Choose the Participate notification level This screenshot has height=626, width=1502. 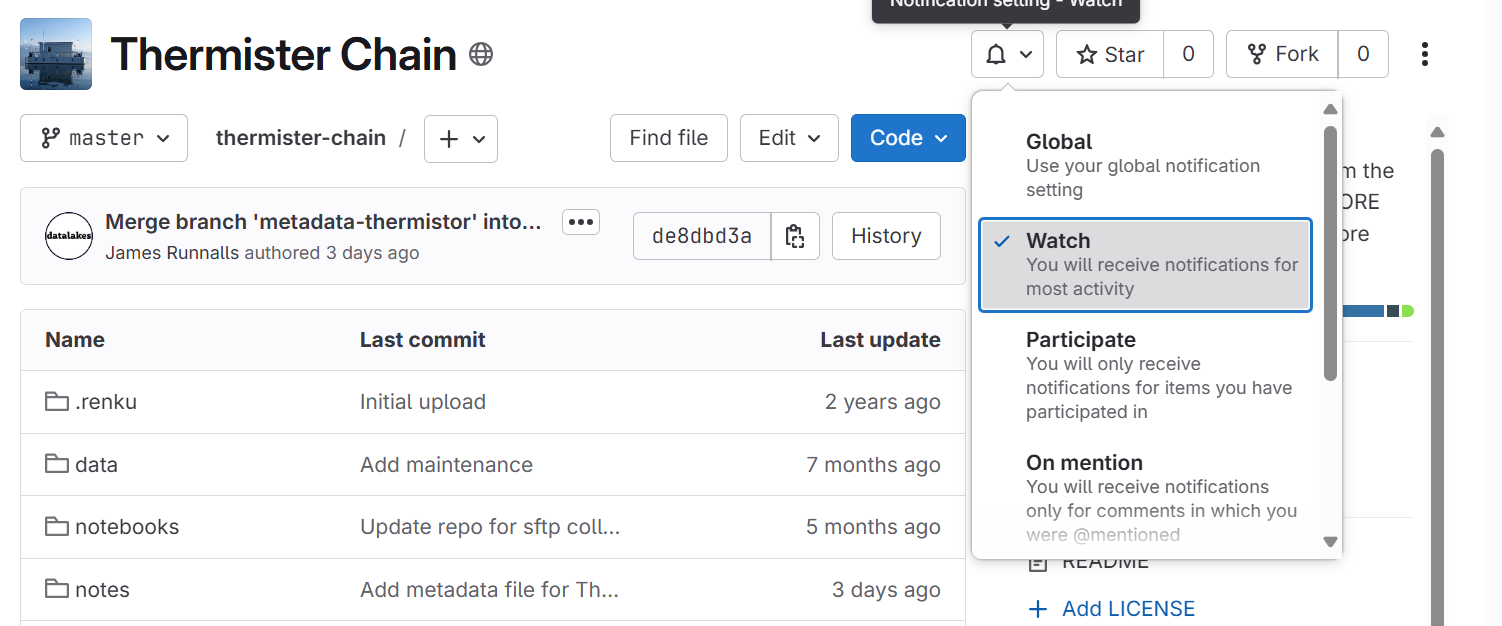tap(1145, 375)
